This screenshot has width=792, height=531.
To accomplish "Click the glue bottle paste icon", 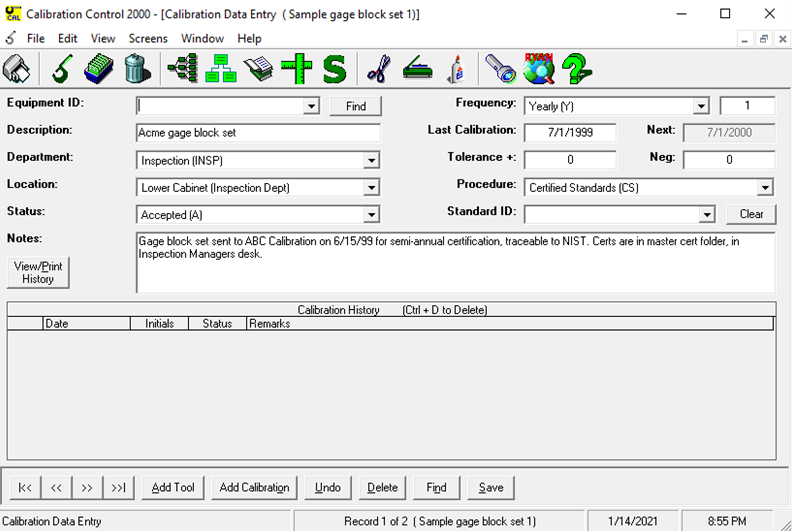I will [456, 68].
